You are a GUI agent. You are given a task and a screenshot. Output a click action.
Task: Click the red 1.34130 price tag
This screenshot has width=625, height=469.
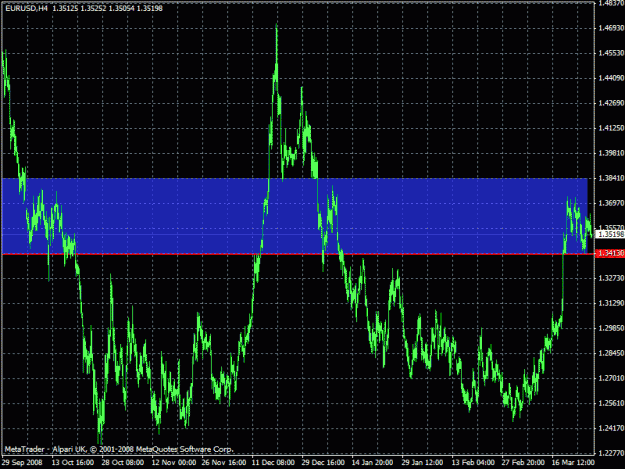coord(610,253)
